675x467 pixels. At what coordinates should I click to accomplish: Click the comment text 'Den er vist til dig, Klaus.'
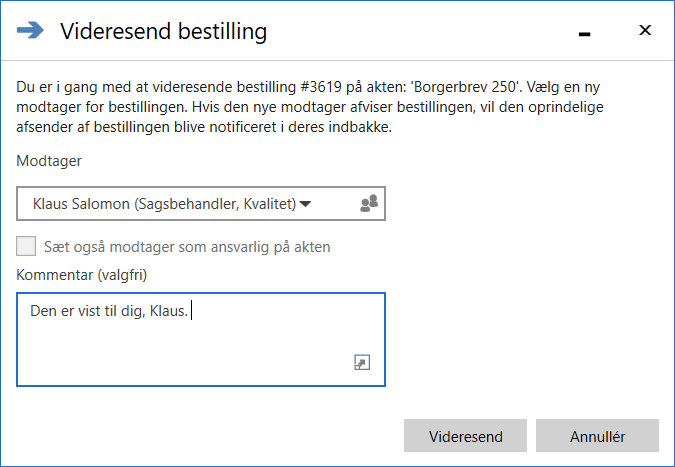click(x=108, y=312)
